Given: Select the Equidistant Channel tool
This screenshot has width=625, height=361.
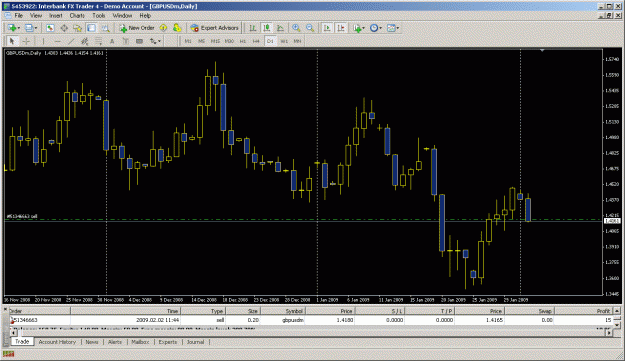Looking at the screenshot, I should tap(85, 41).
